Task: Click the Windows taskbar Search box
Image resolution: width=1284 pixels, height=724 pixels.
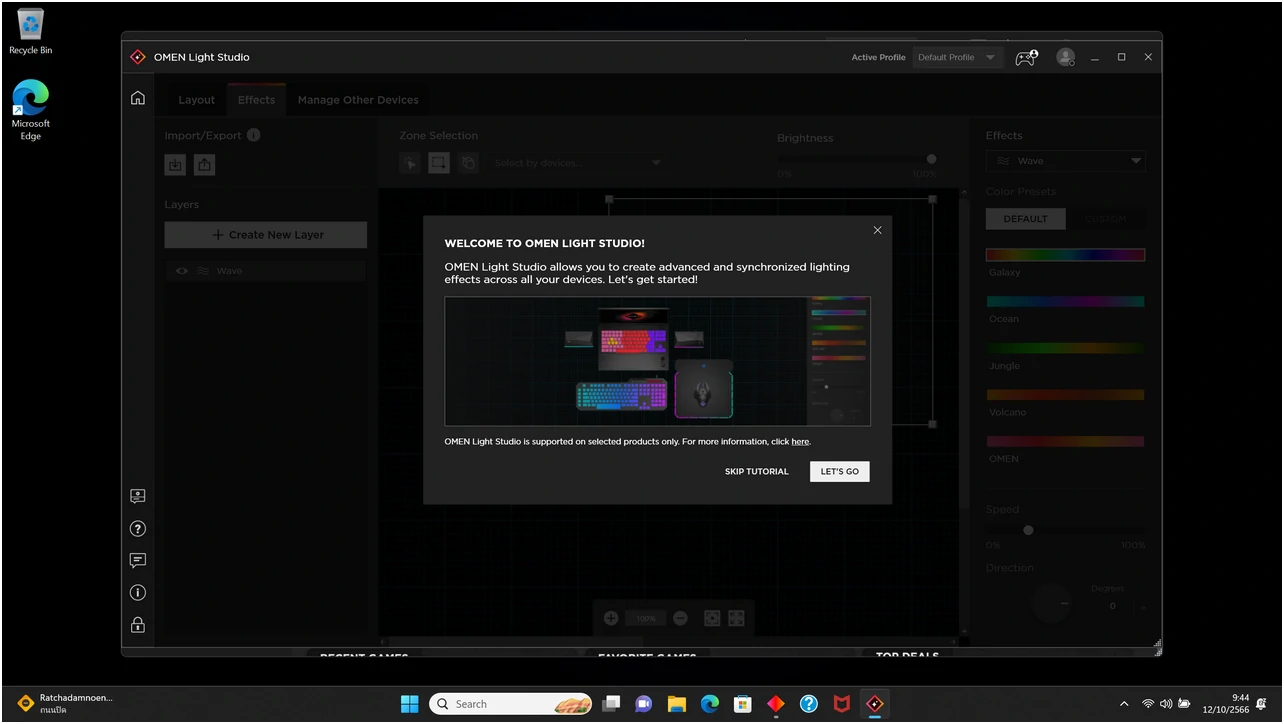Action: tap(511, 703)
